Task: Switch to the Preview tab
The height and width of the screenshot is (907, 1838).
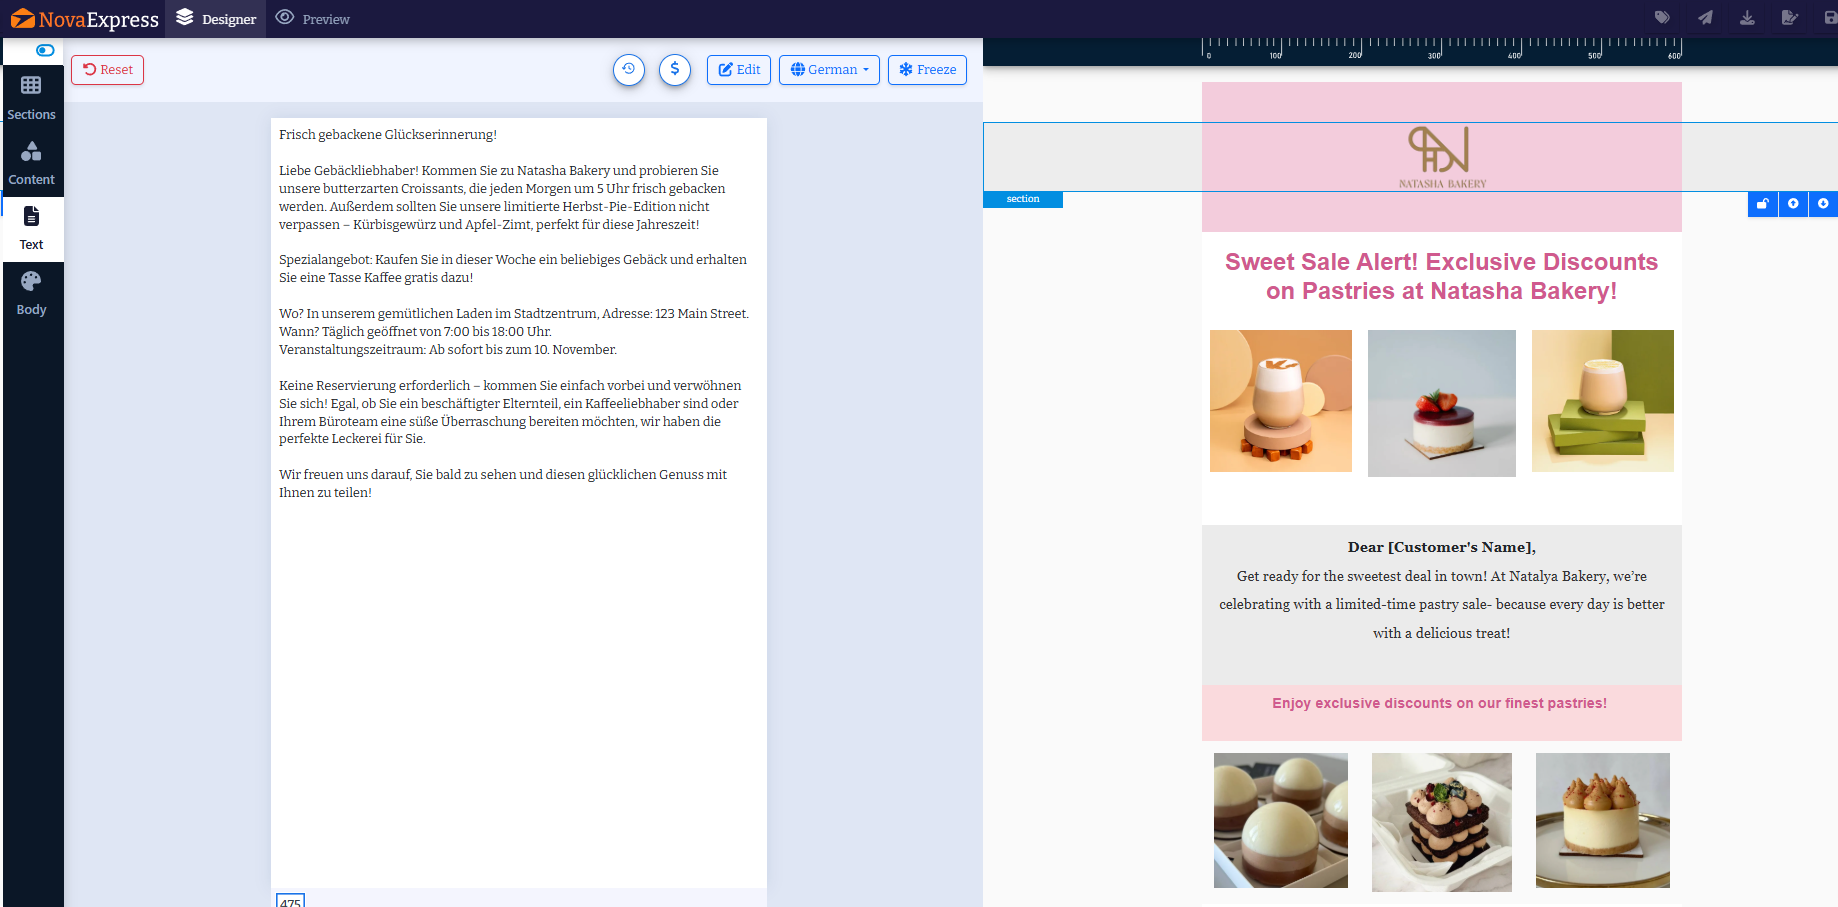Action: [x=313, y=19]
